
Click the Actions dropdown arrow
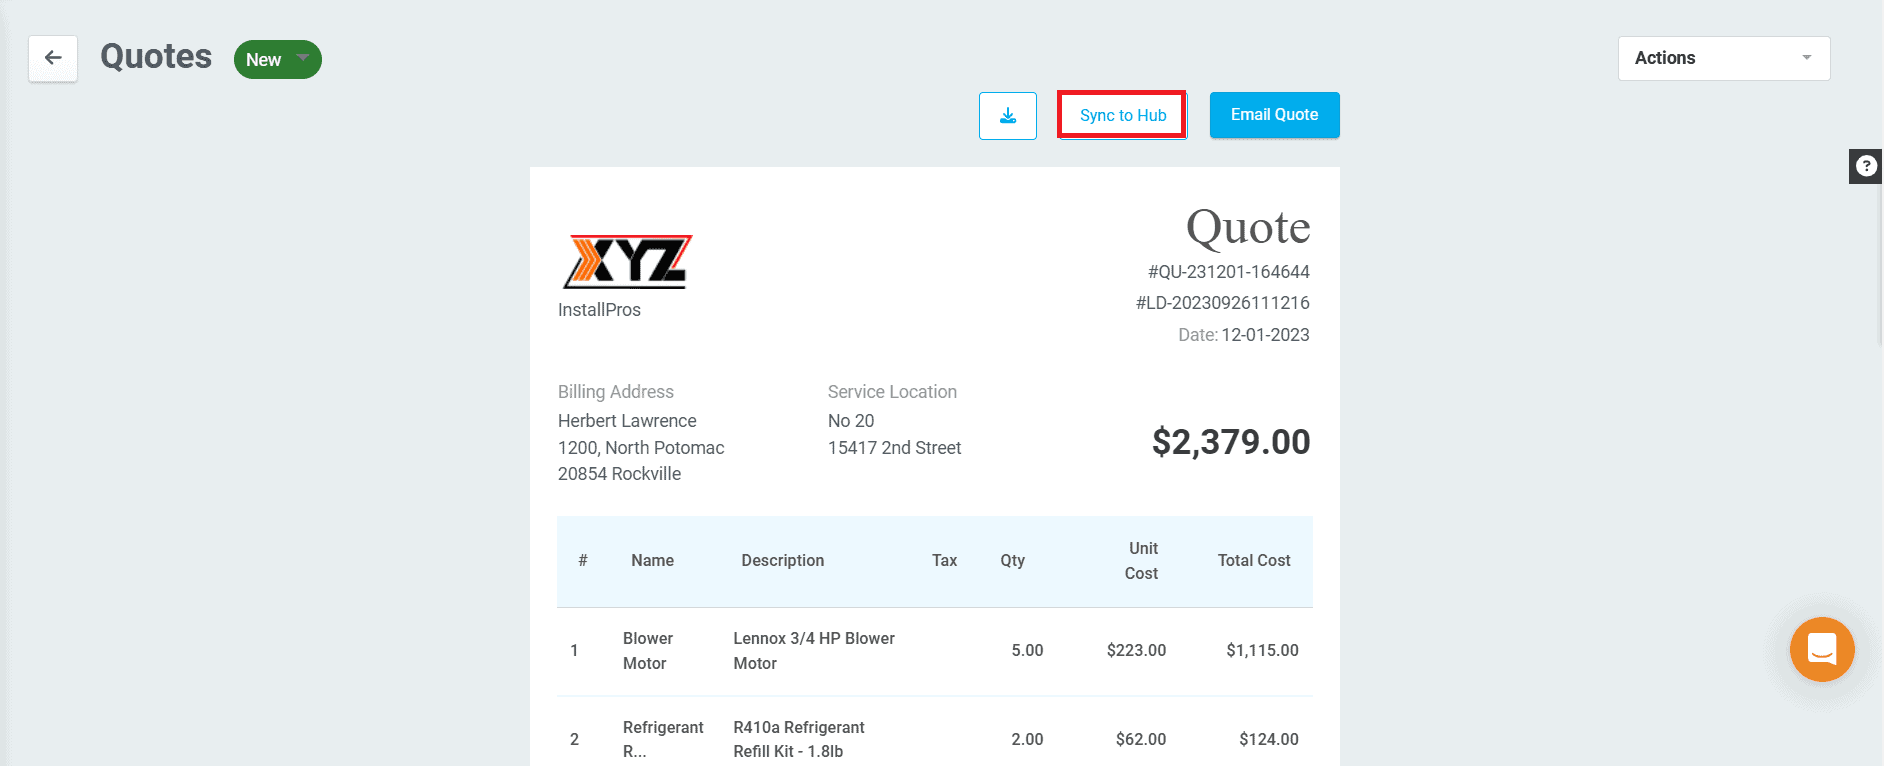[x=1806, y=58]
